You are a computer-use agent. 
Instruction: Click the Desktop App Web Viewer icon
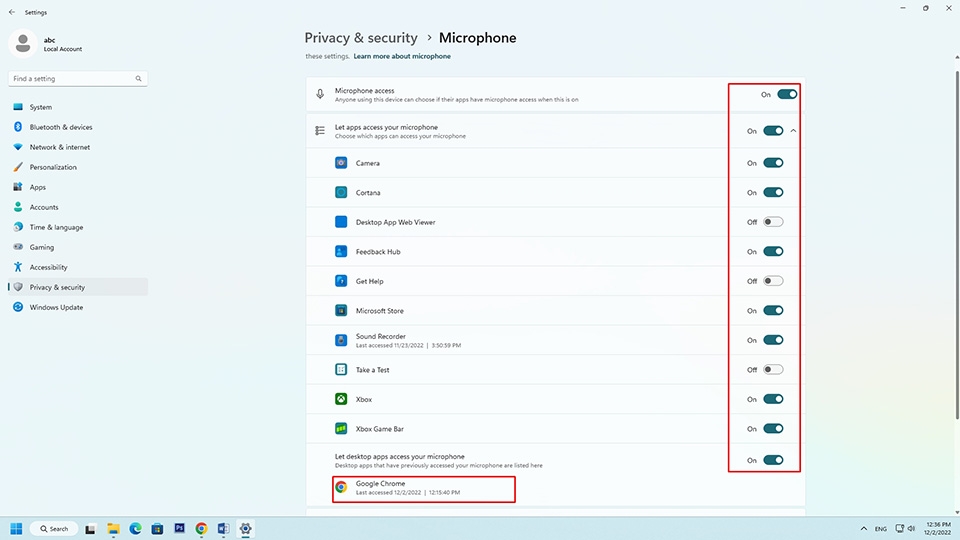click(341, 222)
